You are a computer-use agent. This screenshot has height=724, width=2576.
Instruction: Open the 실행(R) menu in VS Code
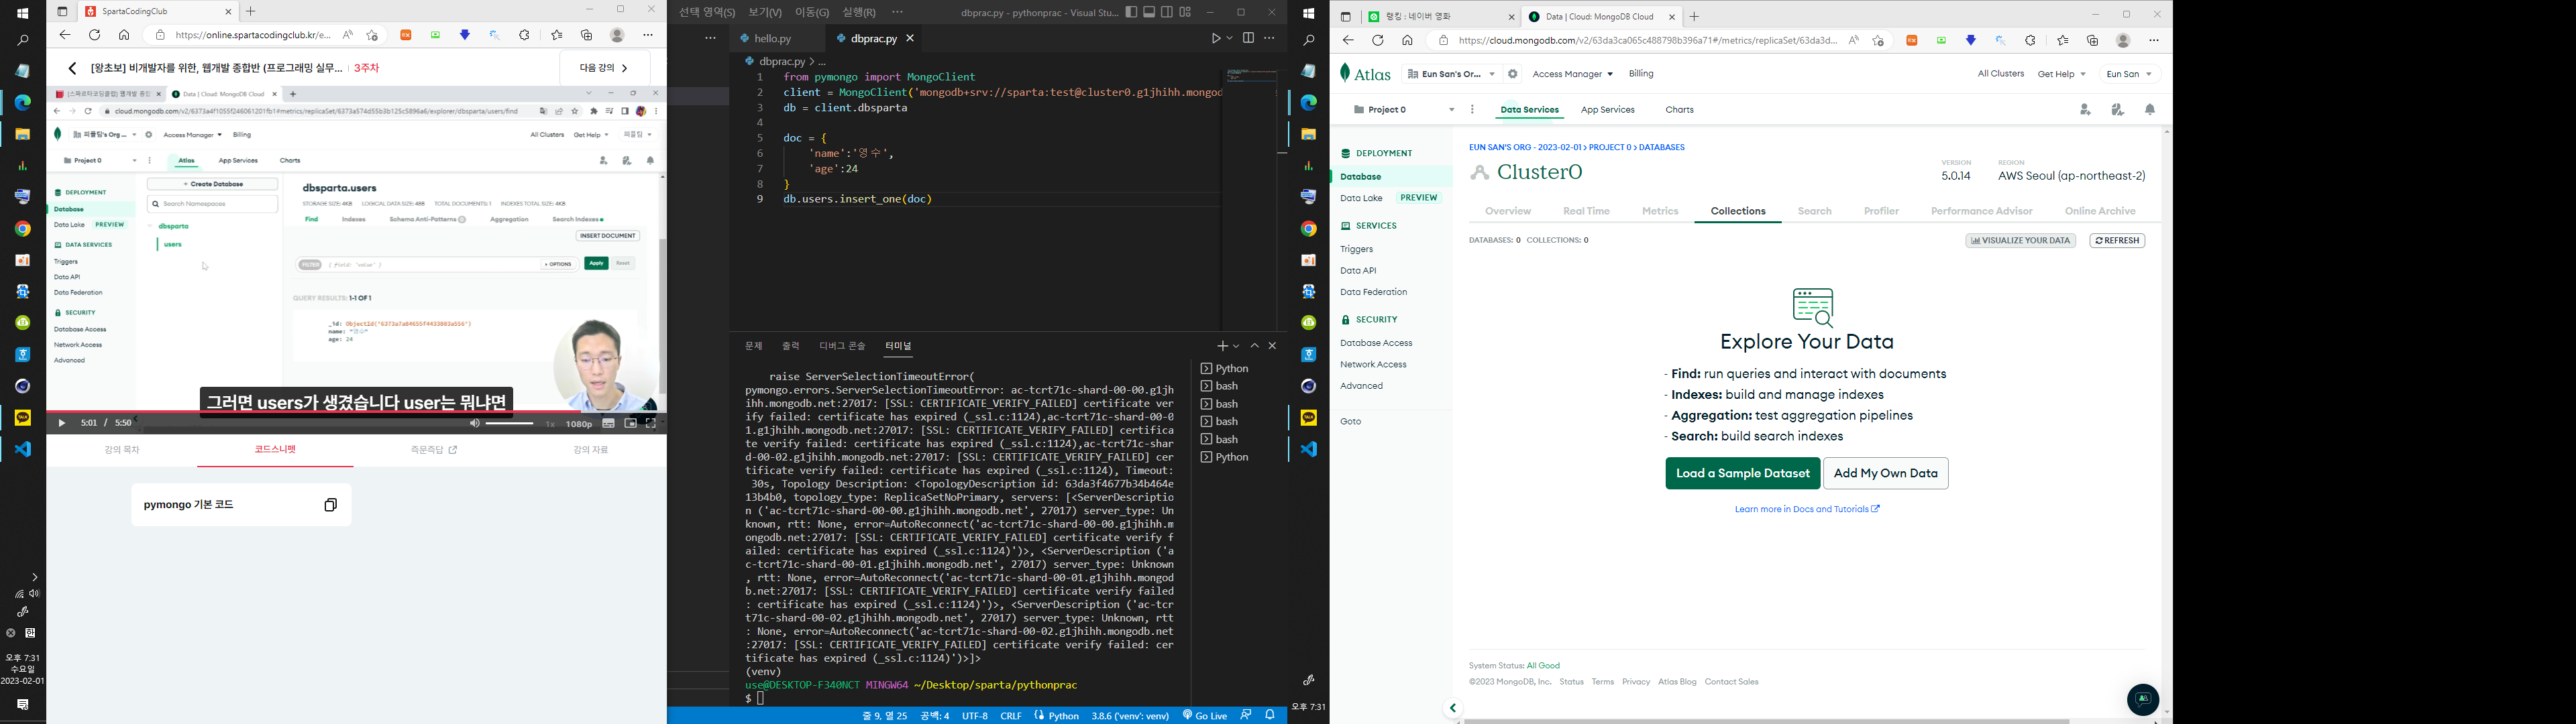click(x=859, y=12)
